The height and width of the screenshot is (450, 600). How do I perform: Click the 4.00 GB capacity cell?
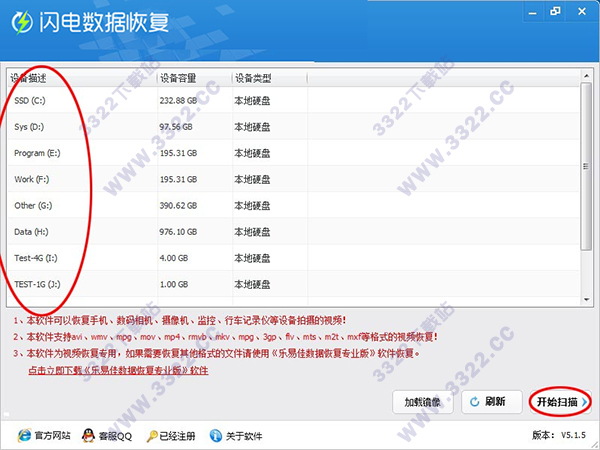pos(174,258)
